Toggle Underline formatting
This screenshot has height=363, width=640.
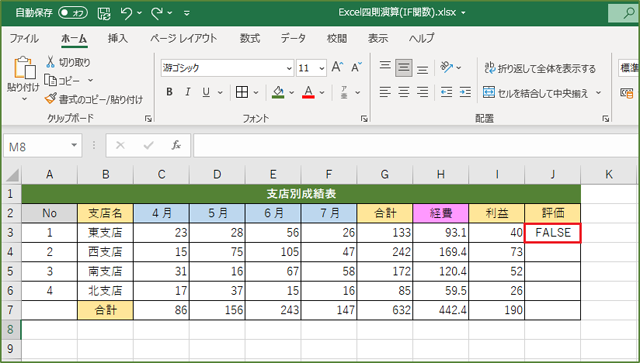pyautogui.click(x=206, y=92)
